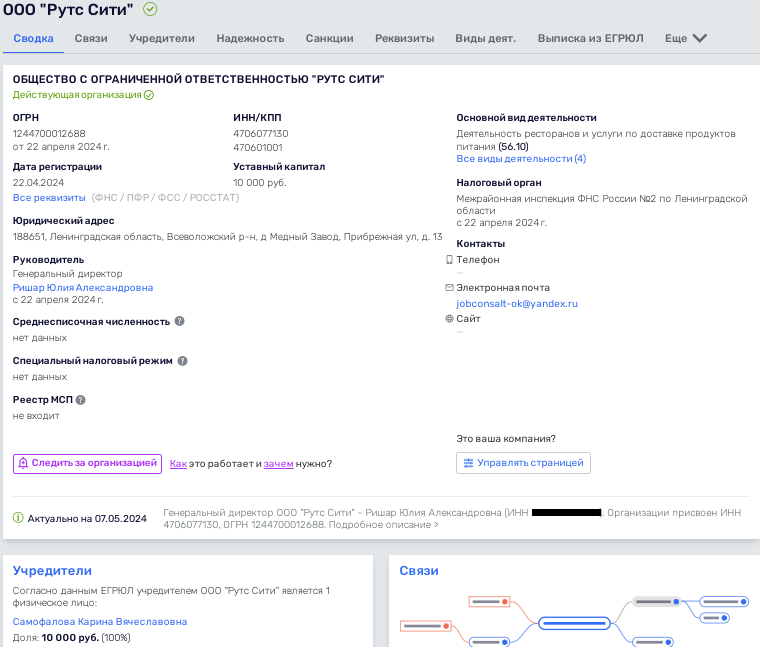Click the (ФНС / ПФР / ФСС / РОССТАТ) text

pyautogui.click(x=165, y=198)
